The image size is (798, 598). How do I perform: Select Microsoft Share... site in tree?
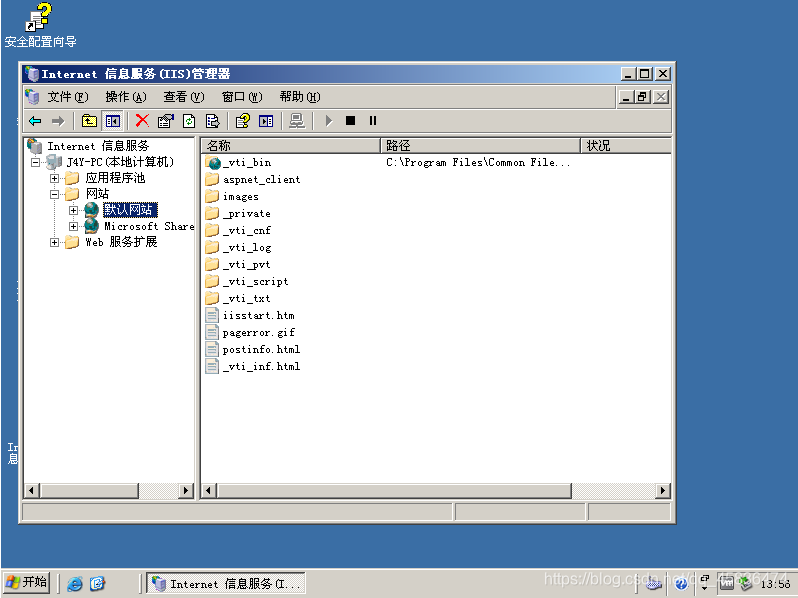click(x=149, y=226)
